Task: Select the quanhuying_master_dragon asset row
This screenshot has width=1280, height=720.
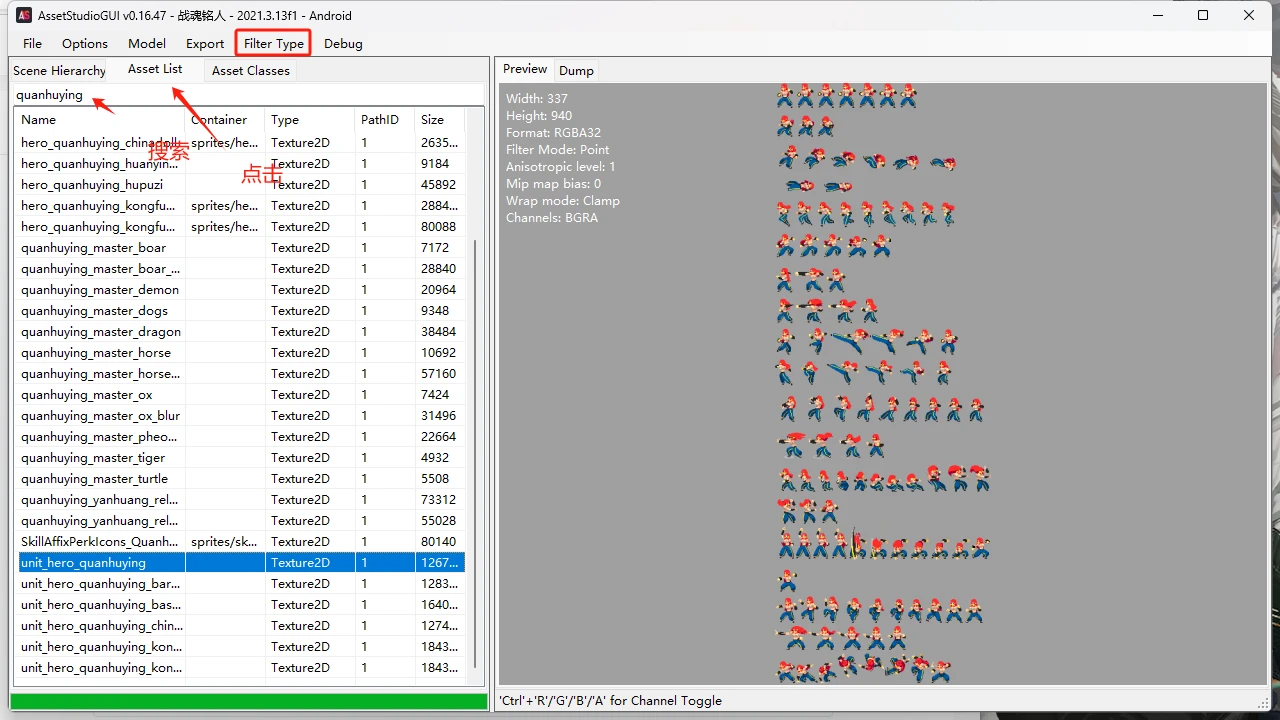Action: (x=101, y=332)
